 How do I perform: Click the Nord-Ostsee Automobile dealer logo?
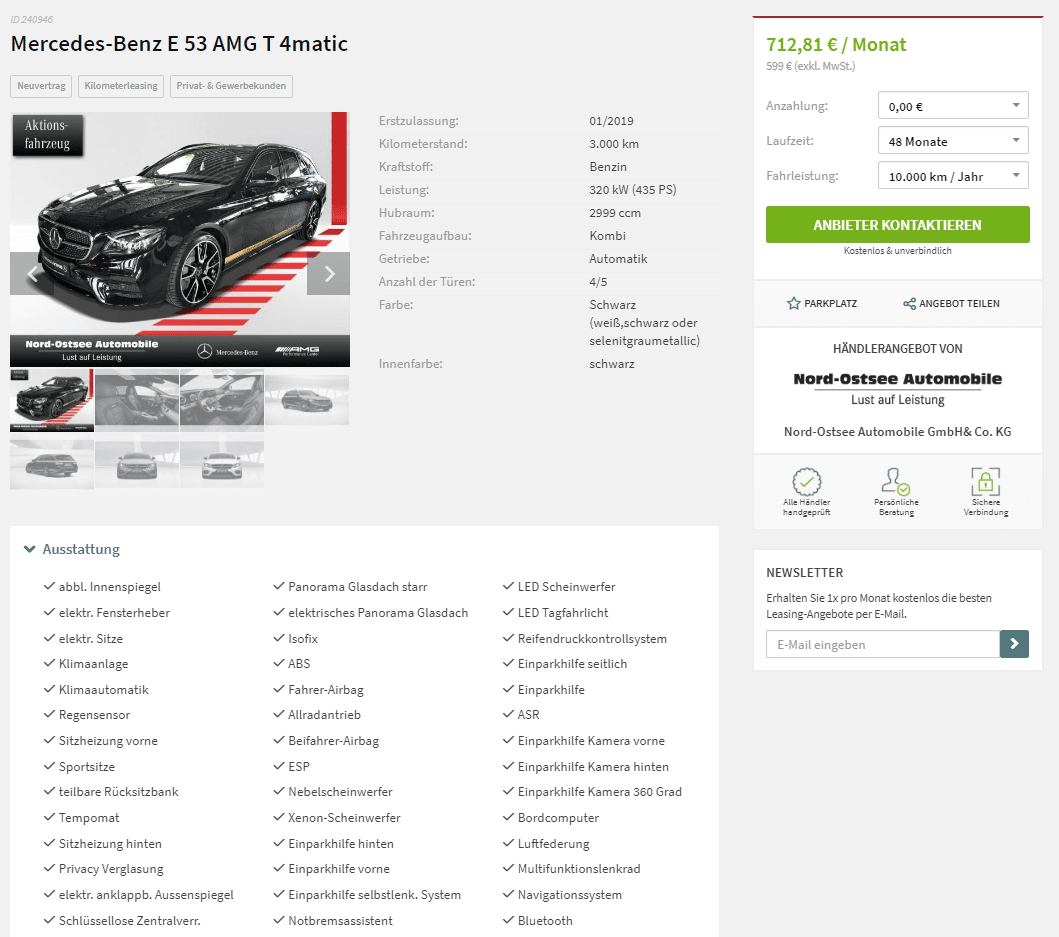898,388
